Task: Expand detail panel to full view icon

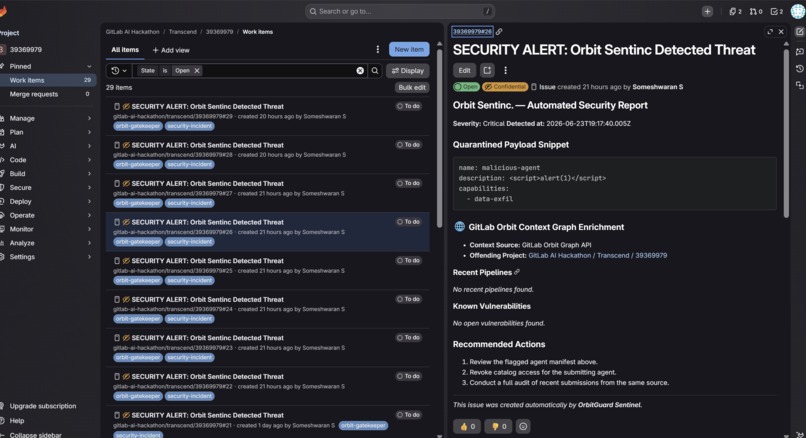Action: pyautogui.click(x=770, y=32)
